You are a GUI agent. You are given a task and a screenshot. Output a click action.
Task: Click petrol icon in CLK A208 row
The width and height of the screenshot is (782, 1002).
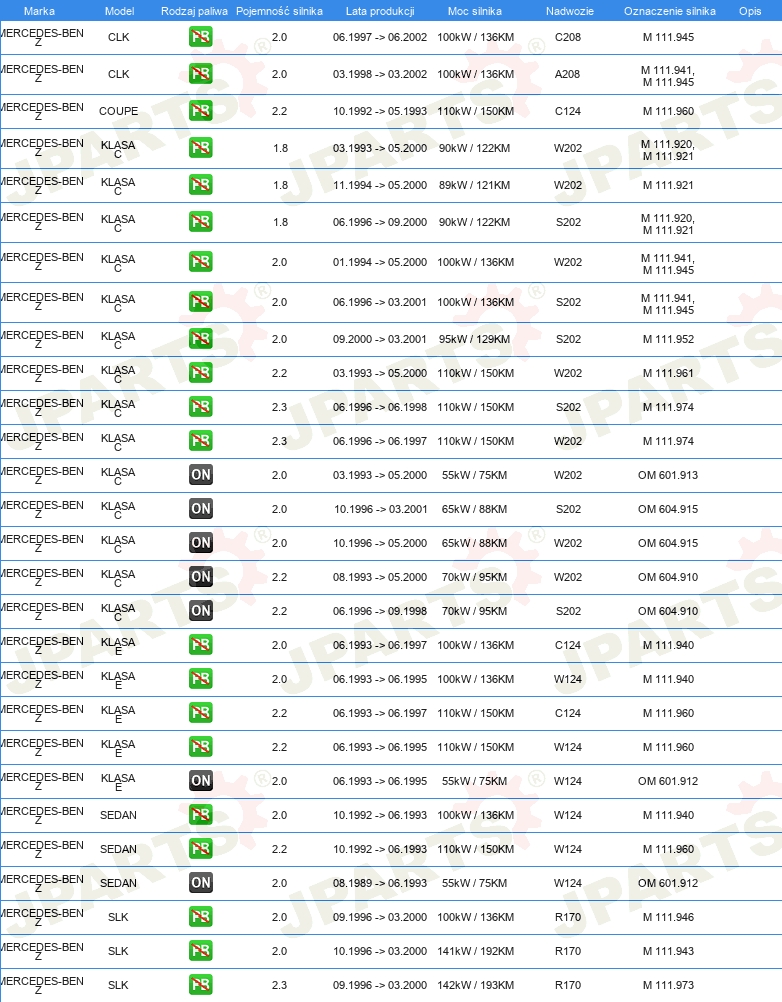(x=201, y=74)
